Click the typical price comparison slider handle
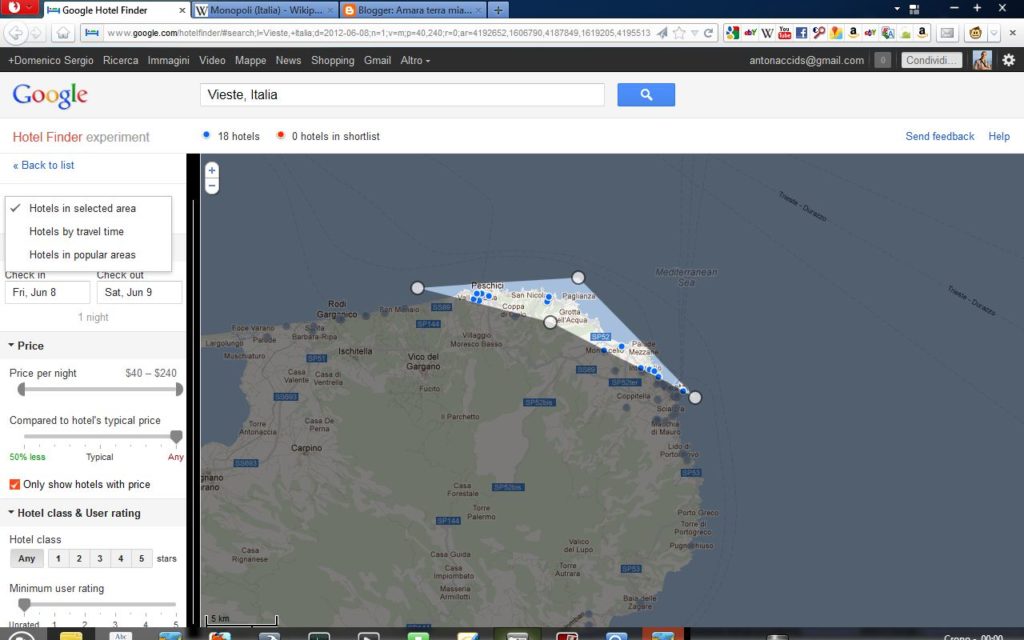The image size is (1024, 640). tap(176, 437)
